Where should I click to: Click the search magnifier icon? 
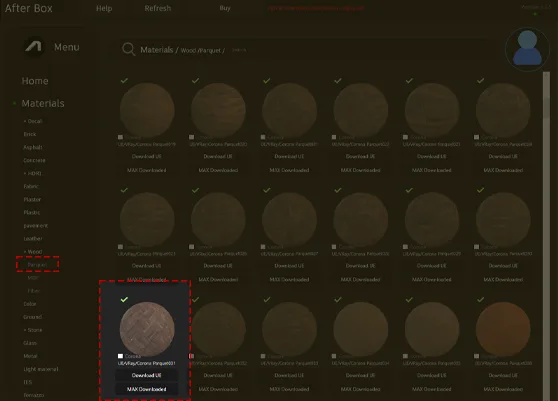128,49
